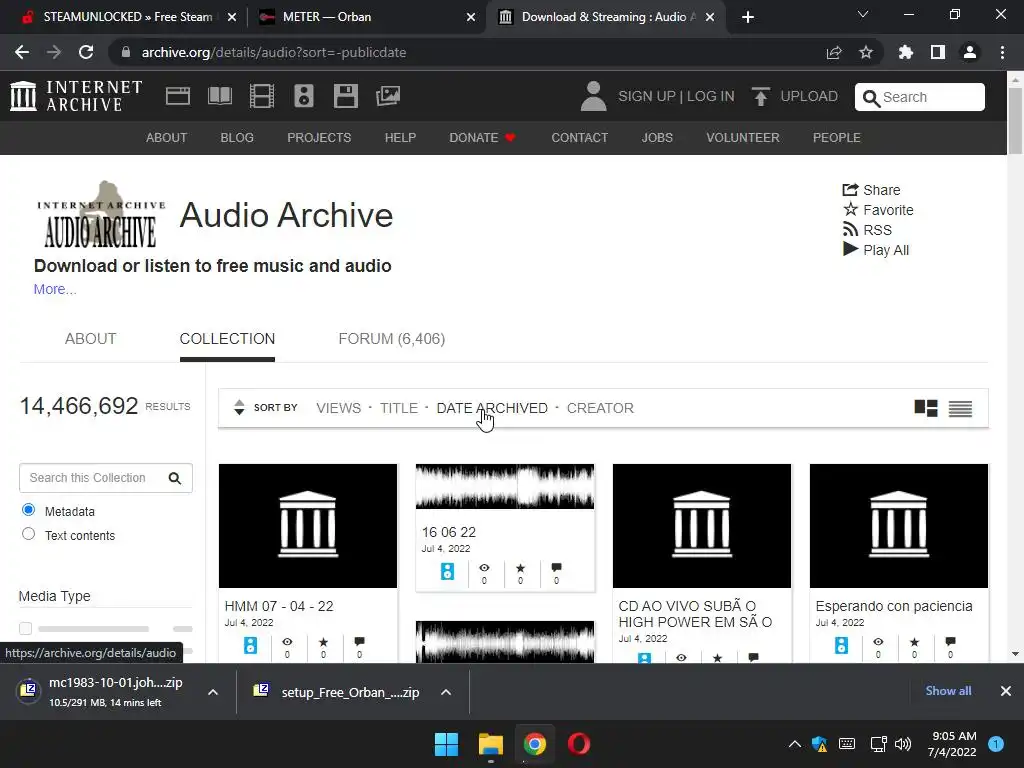The height and width of the screenshot is (768, 1024).
Task: Open File Explorer from taskbar
Action: click(x=490, y=744)
